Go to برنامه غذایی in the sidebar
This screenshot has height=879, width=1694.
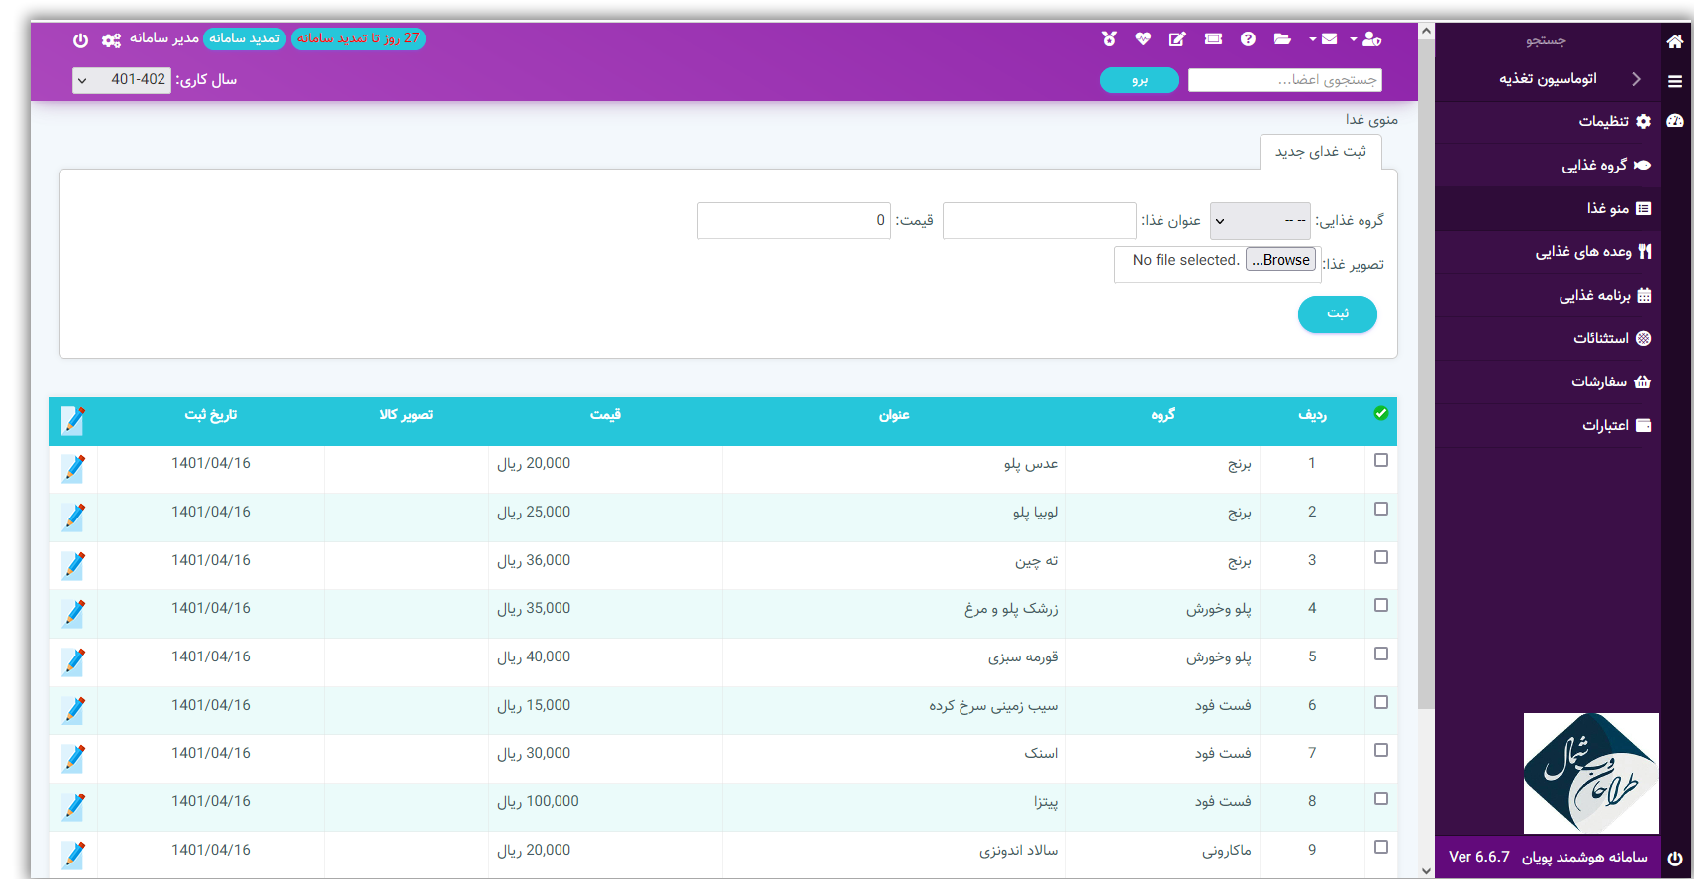[1604, 295]
